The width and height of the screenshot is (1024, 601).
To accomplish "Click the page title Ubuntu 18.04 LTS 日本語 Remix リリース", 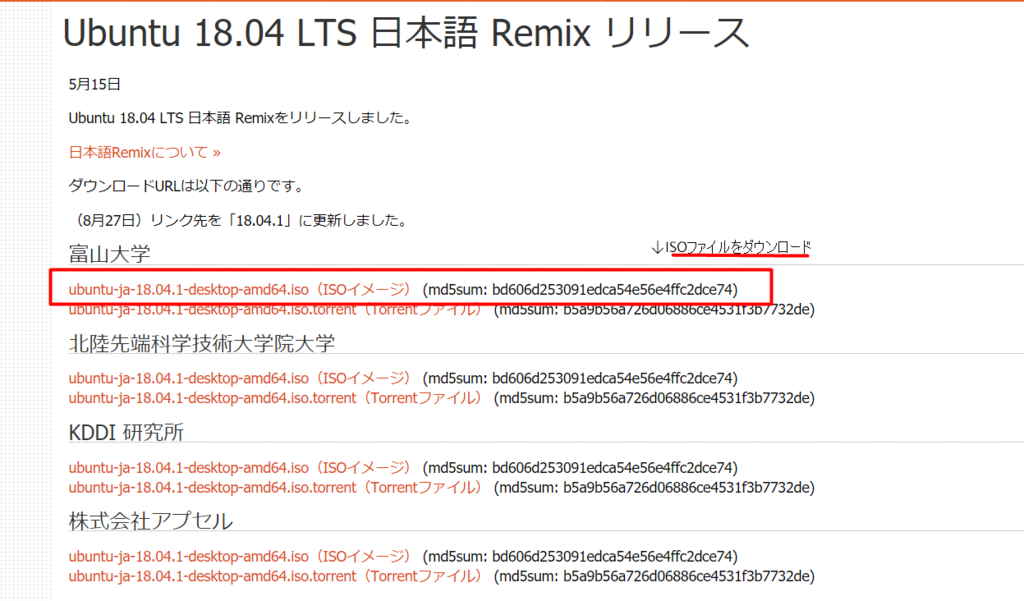I will pyautogui.click(x=406, y=33).
